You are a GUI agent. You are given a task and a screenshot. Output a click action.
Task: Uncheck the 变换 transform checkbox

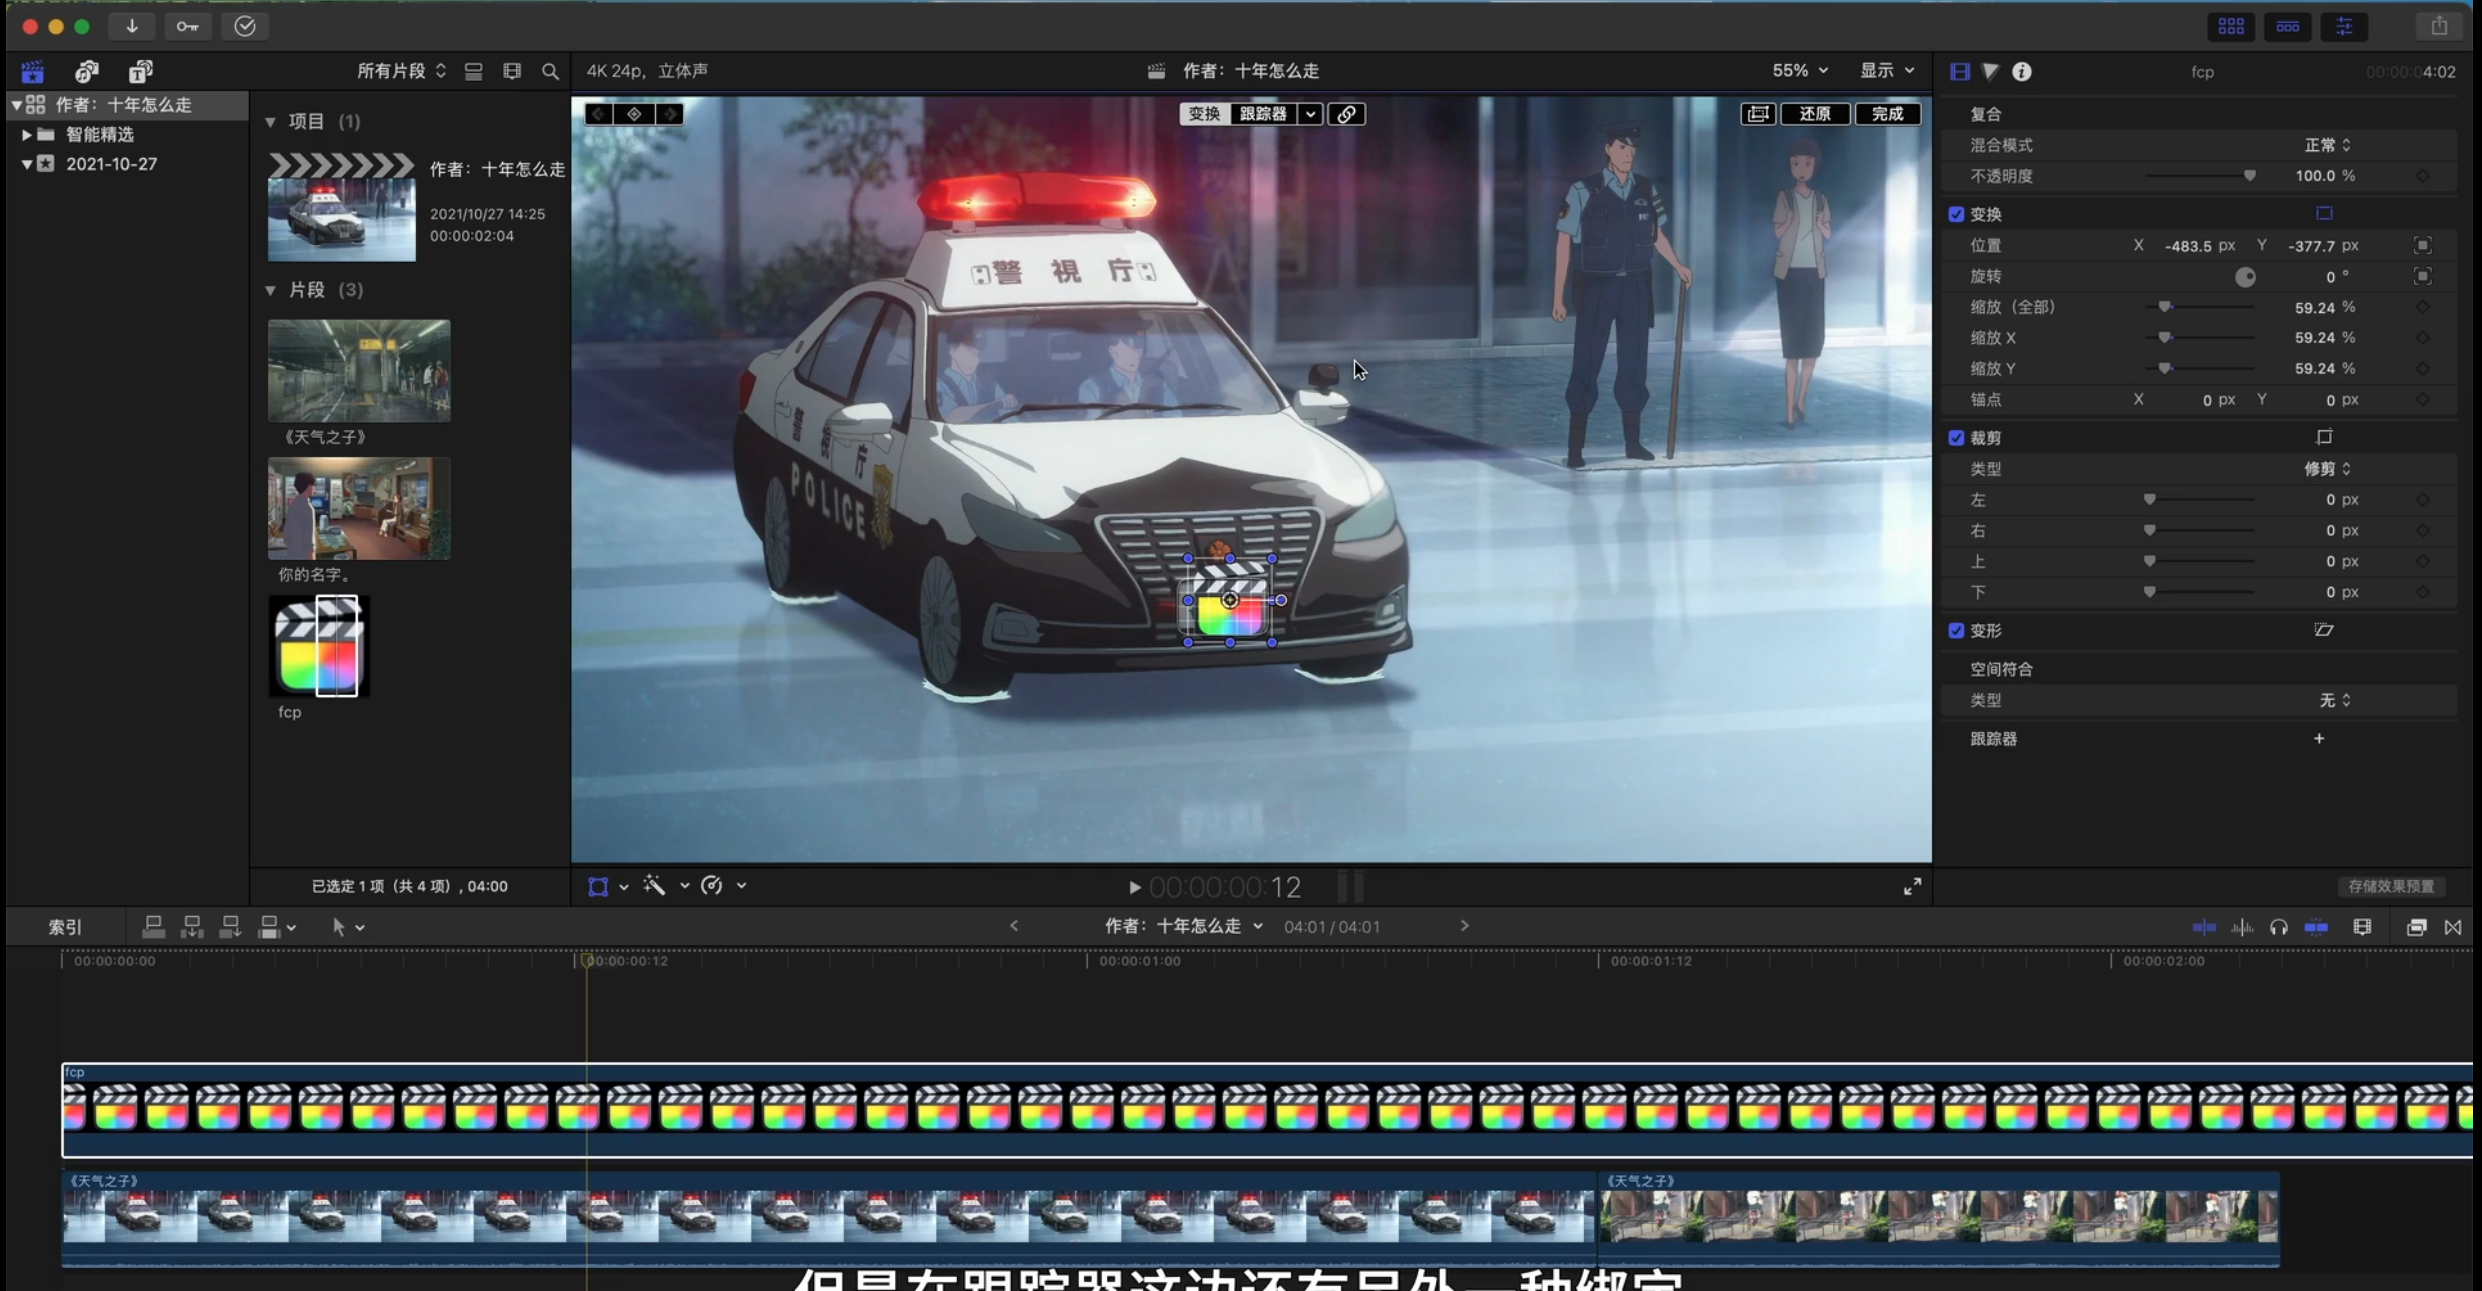click(1956, 214)
